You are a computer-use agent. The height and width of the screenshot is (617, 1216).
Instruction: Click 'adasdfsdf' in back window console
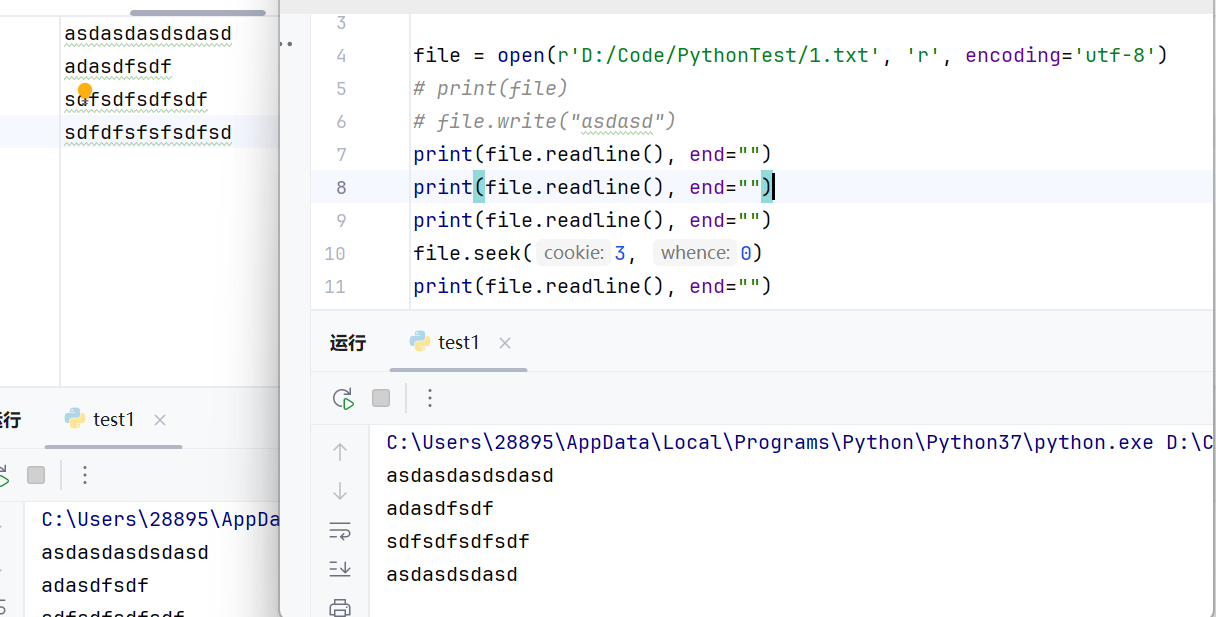pyautogui.click(x=95, y=585)
